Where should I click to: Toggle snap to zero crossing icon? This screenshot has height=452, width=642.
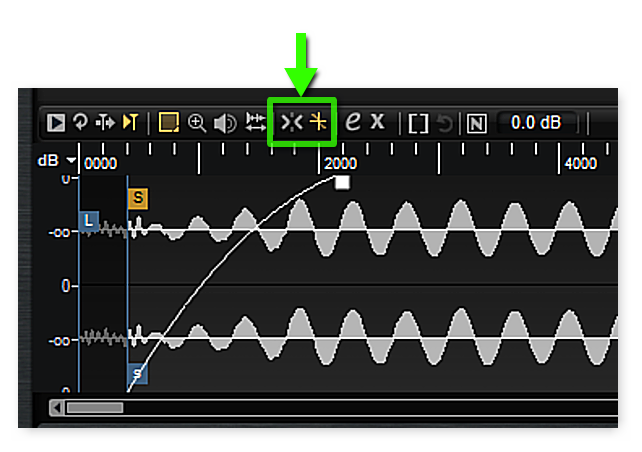pyautogui.click(x=292, y=122)
